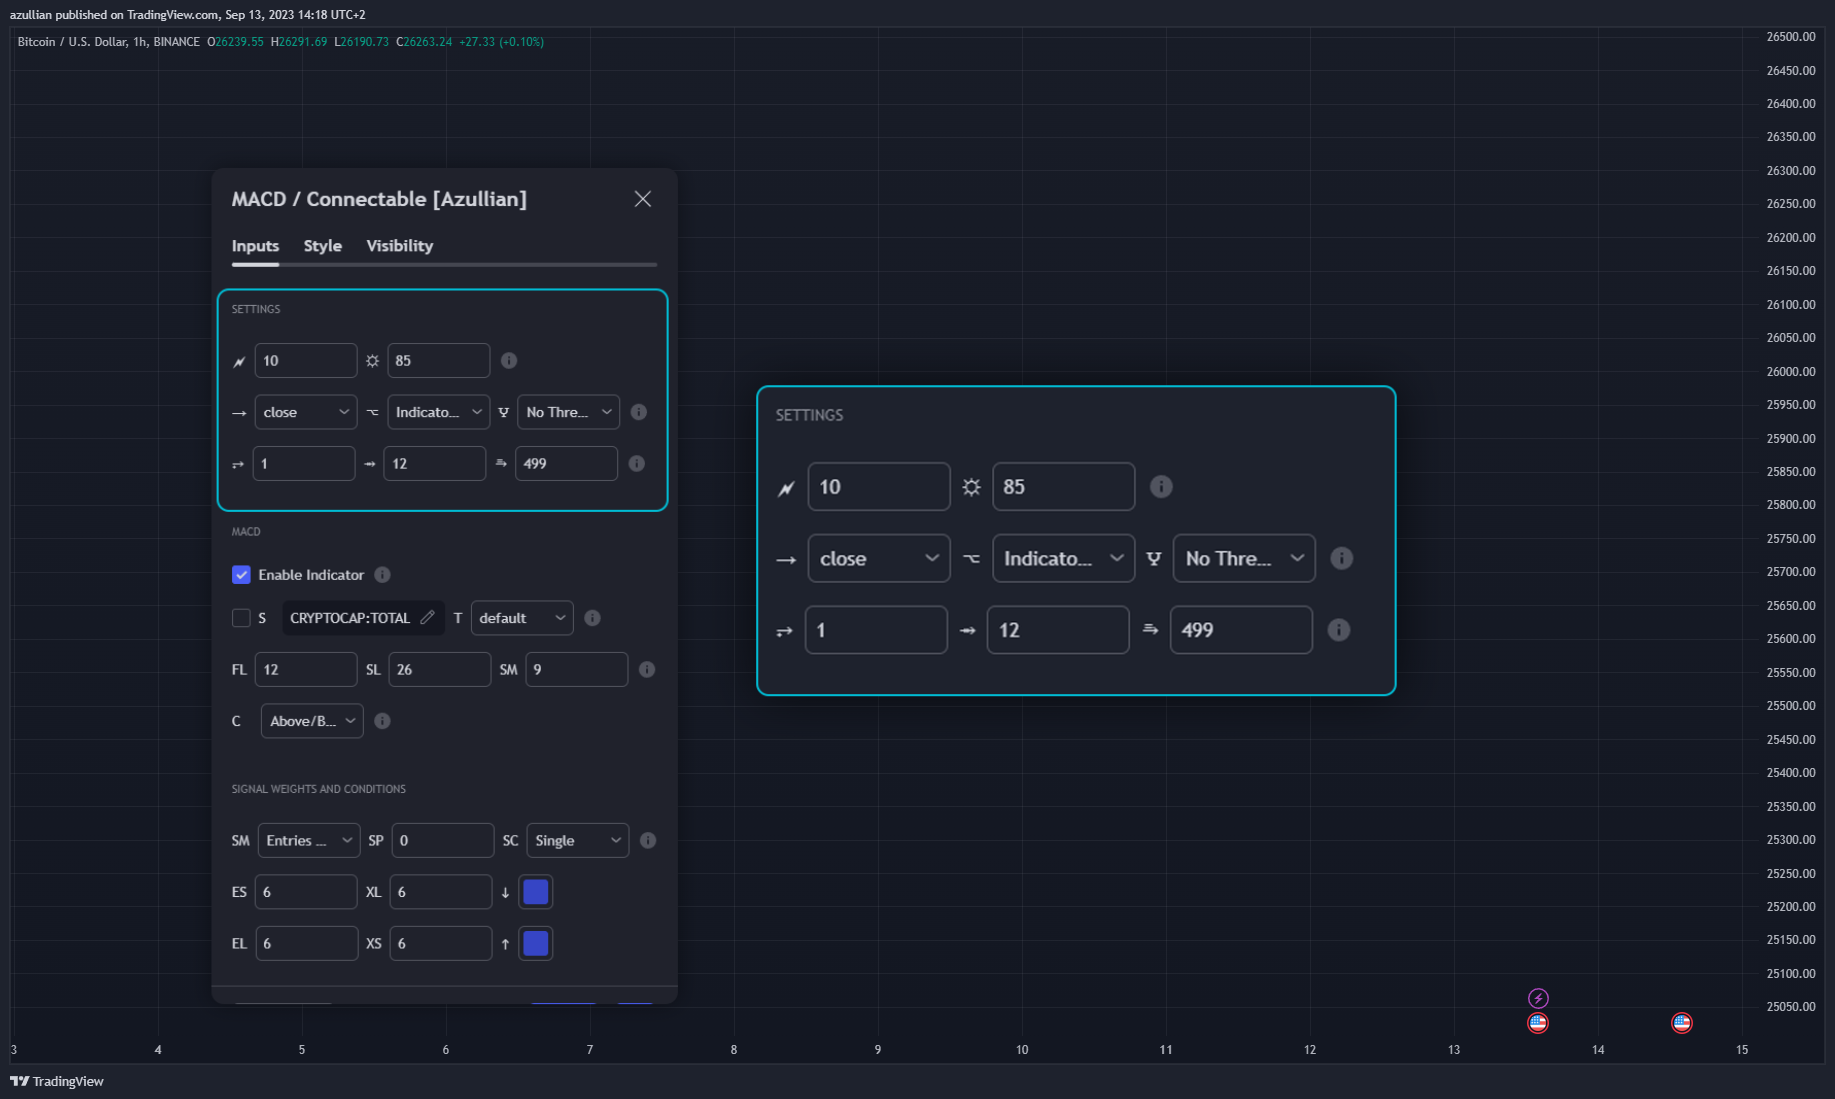
Task: Click the US flag icon below the lightning icon
Action: (x=1538, y=1023)
